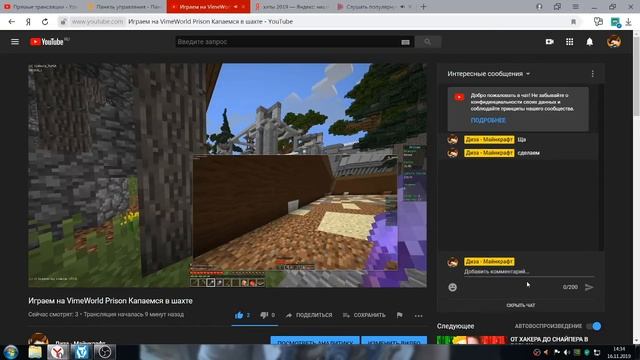Click the ПОДРОБНЕЕ link in chat notice
This screenshot has height=360, width=640.
coord(488,120)
